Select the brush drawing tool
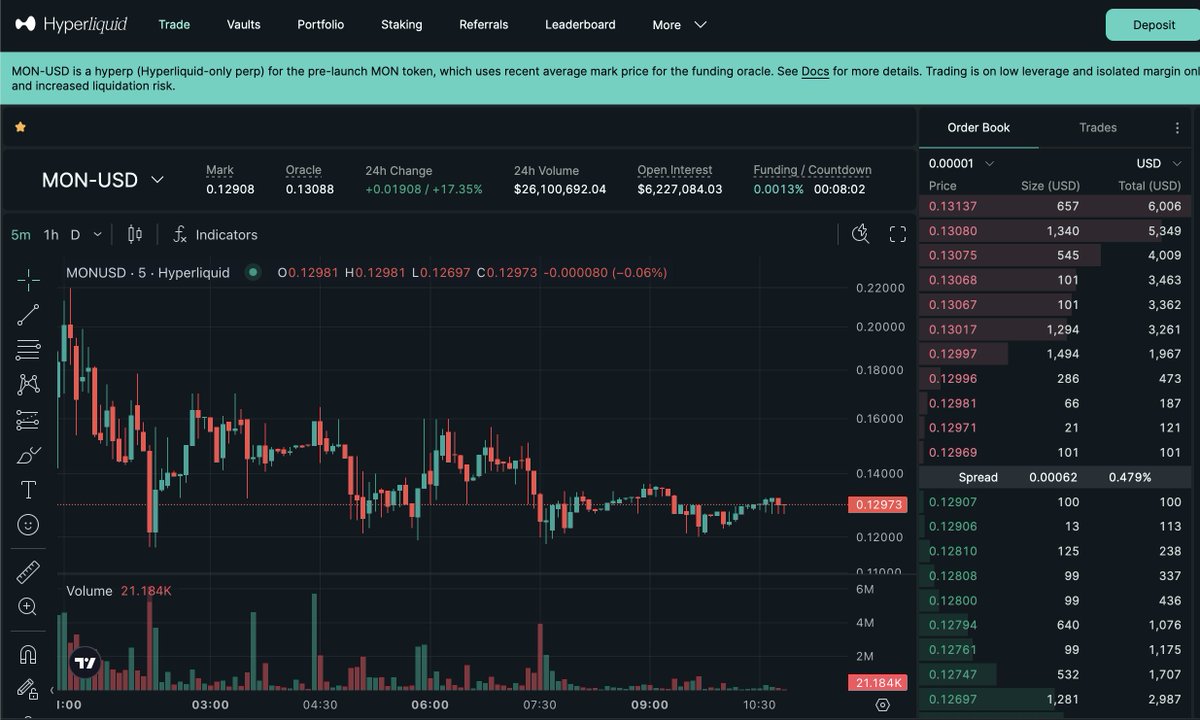The width and height of the screenshot is (1200, 720). (28, 455)
